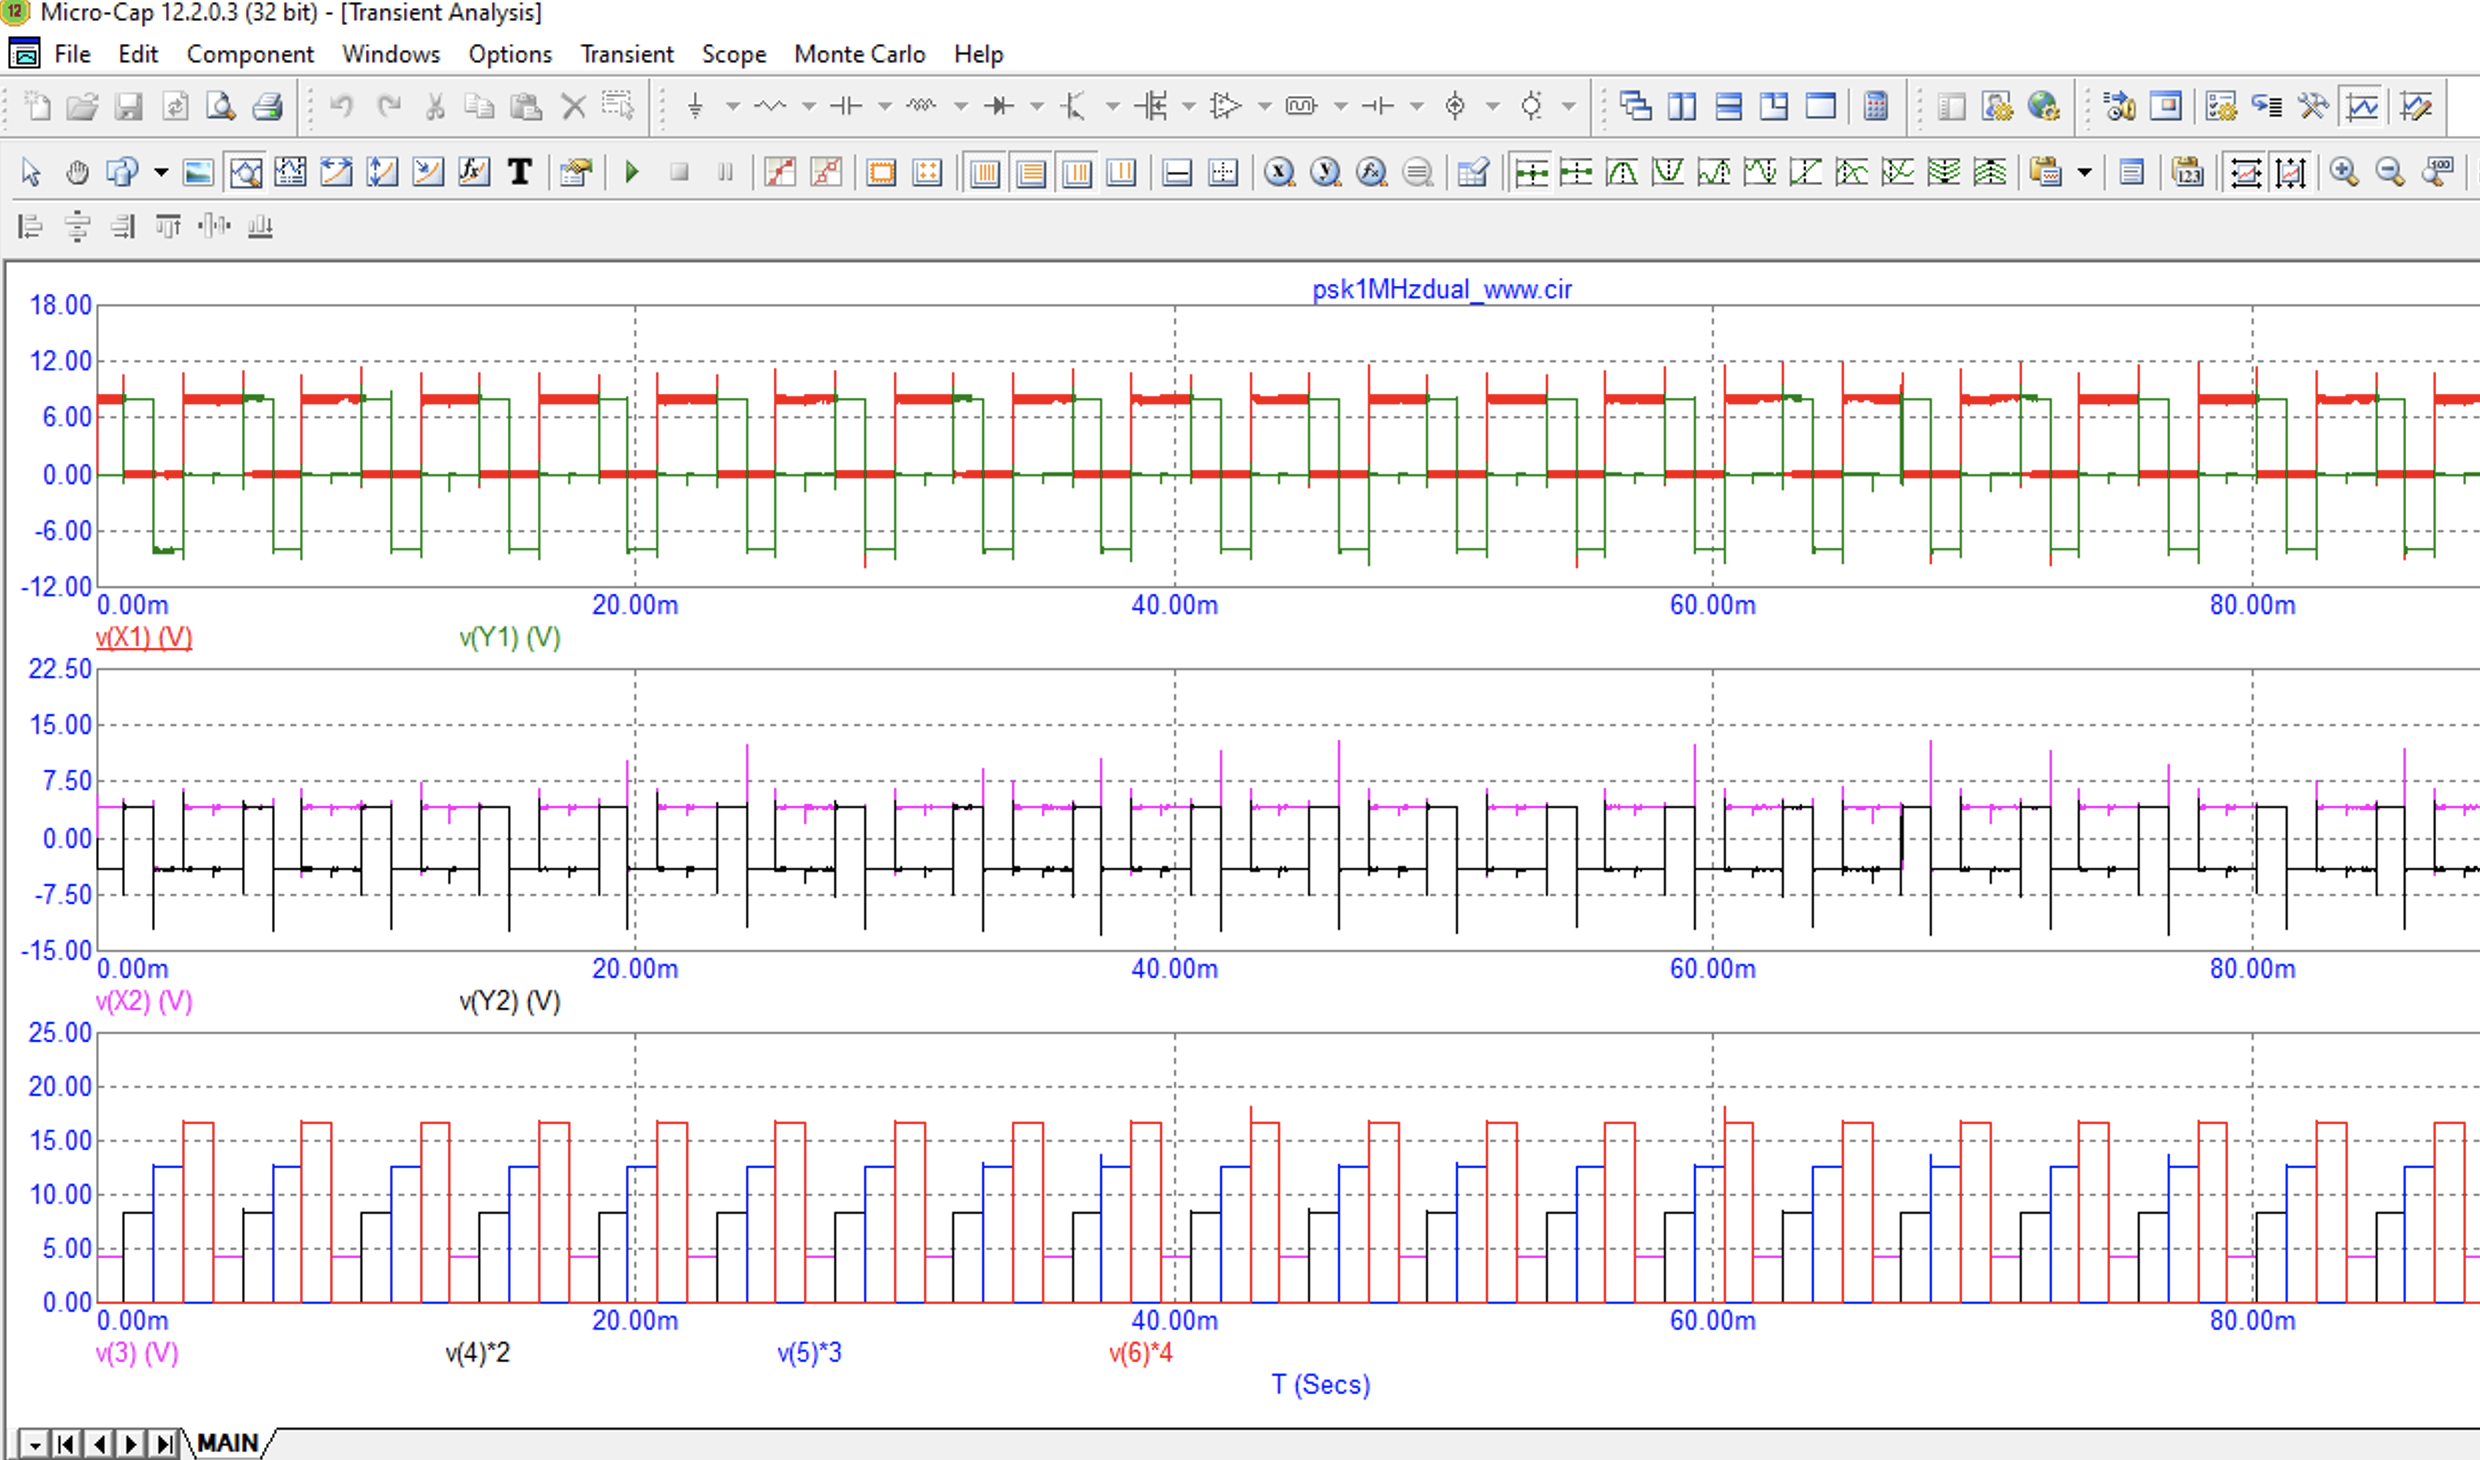Click the psk1MHzdual_www.cir plot title
Image resolution: width=2480 pixels, height=1460 pixels.
click(1442, 289)
